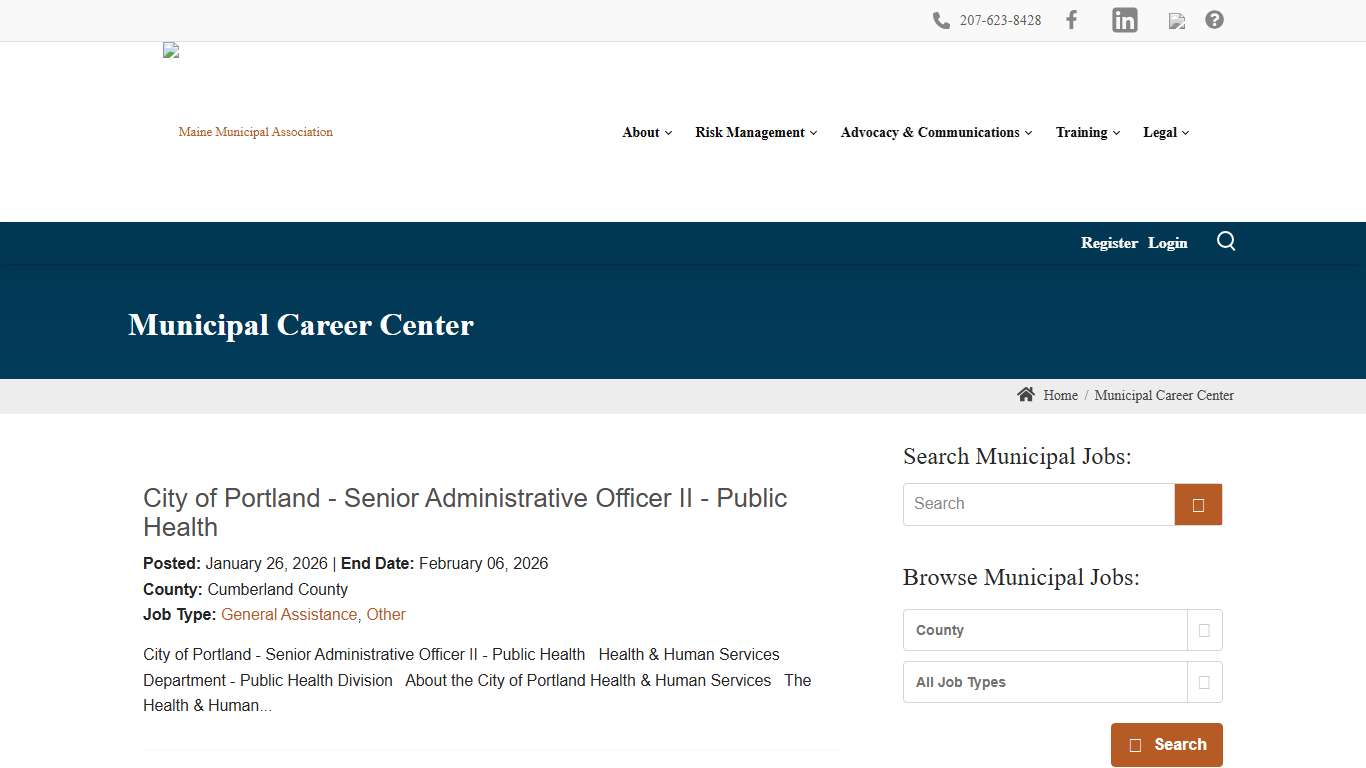Image resolution: width=1366 pixels, height=768 pixels.
Task: Open the LinkedIn page icon
Action: (x=1124, y=20)
